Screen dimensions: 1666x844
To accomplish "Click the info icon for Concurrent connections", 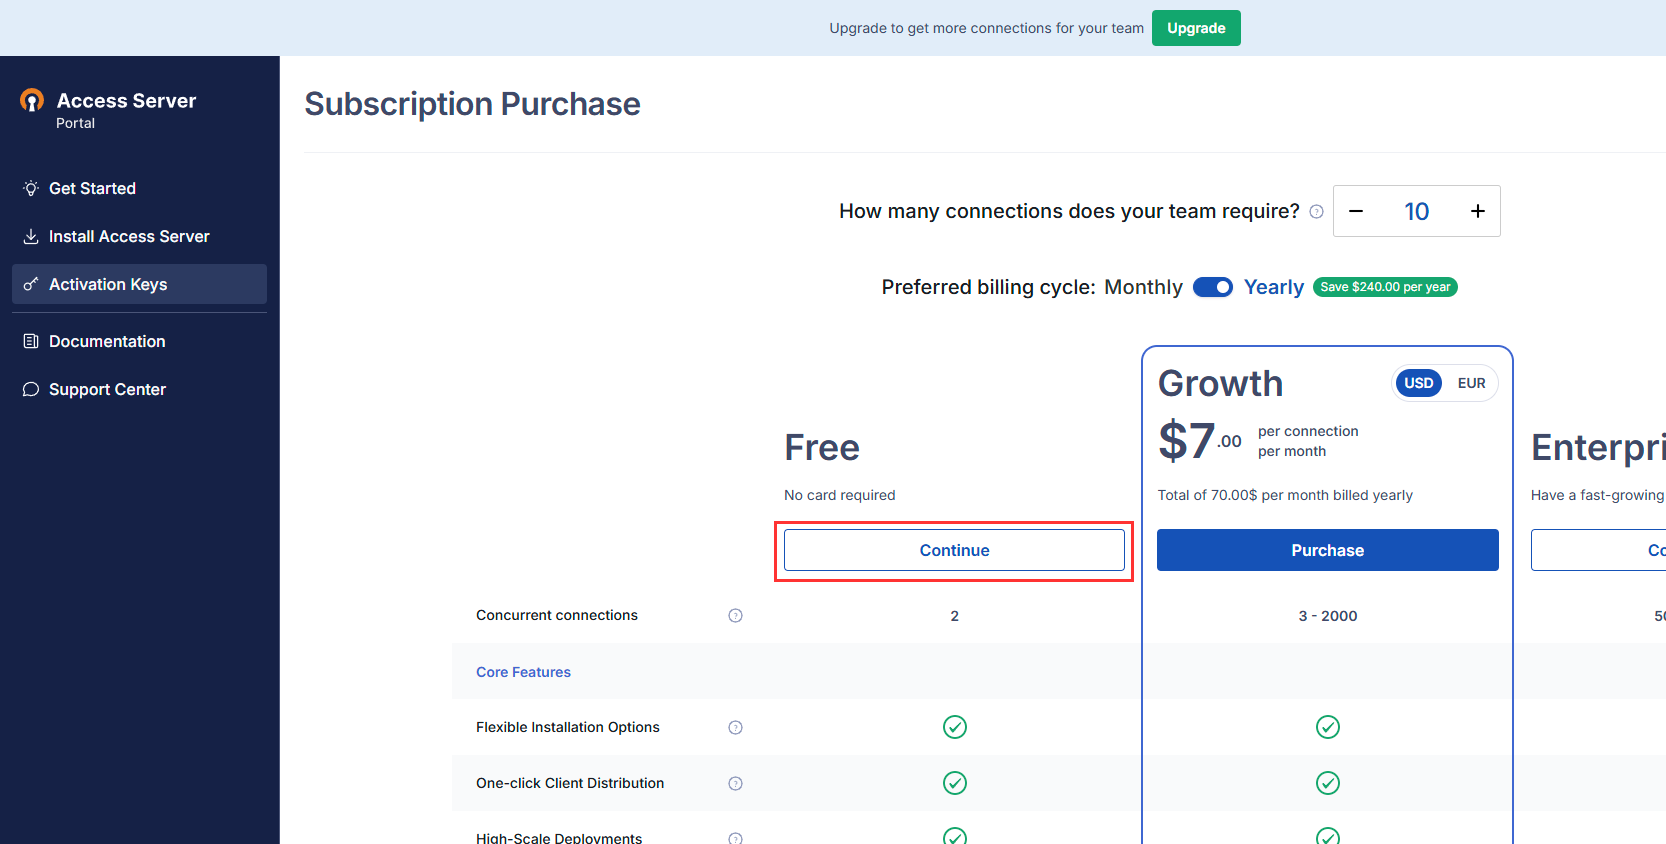I will [x=735, y=615].
